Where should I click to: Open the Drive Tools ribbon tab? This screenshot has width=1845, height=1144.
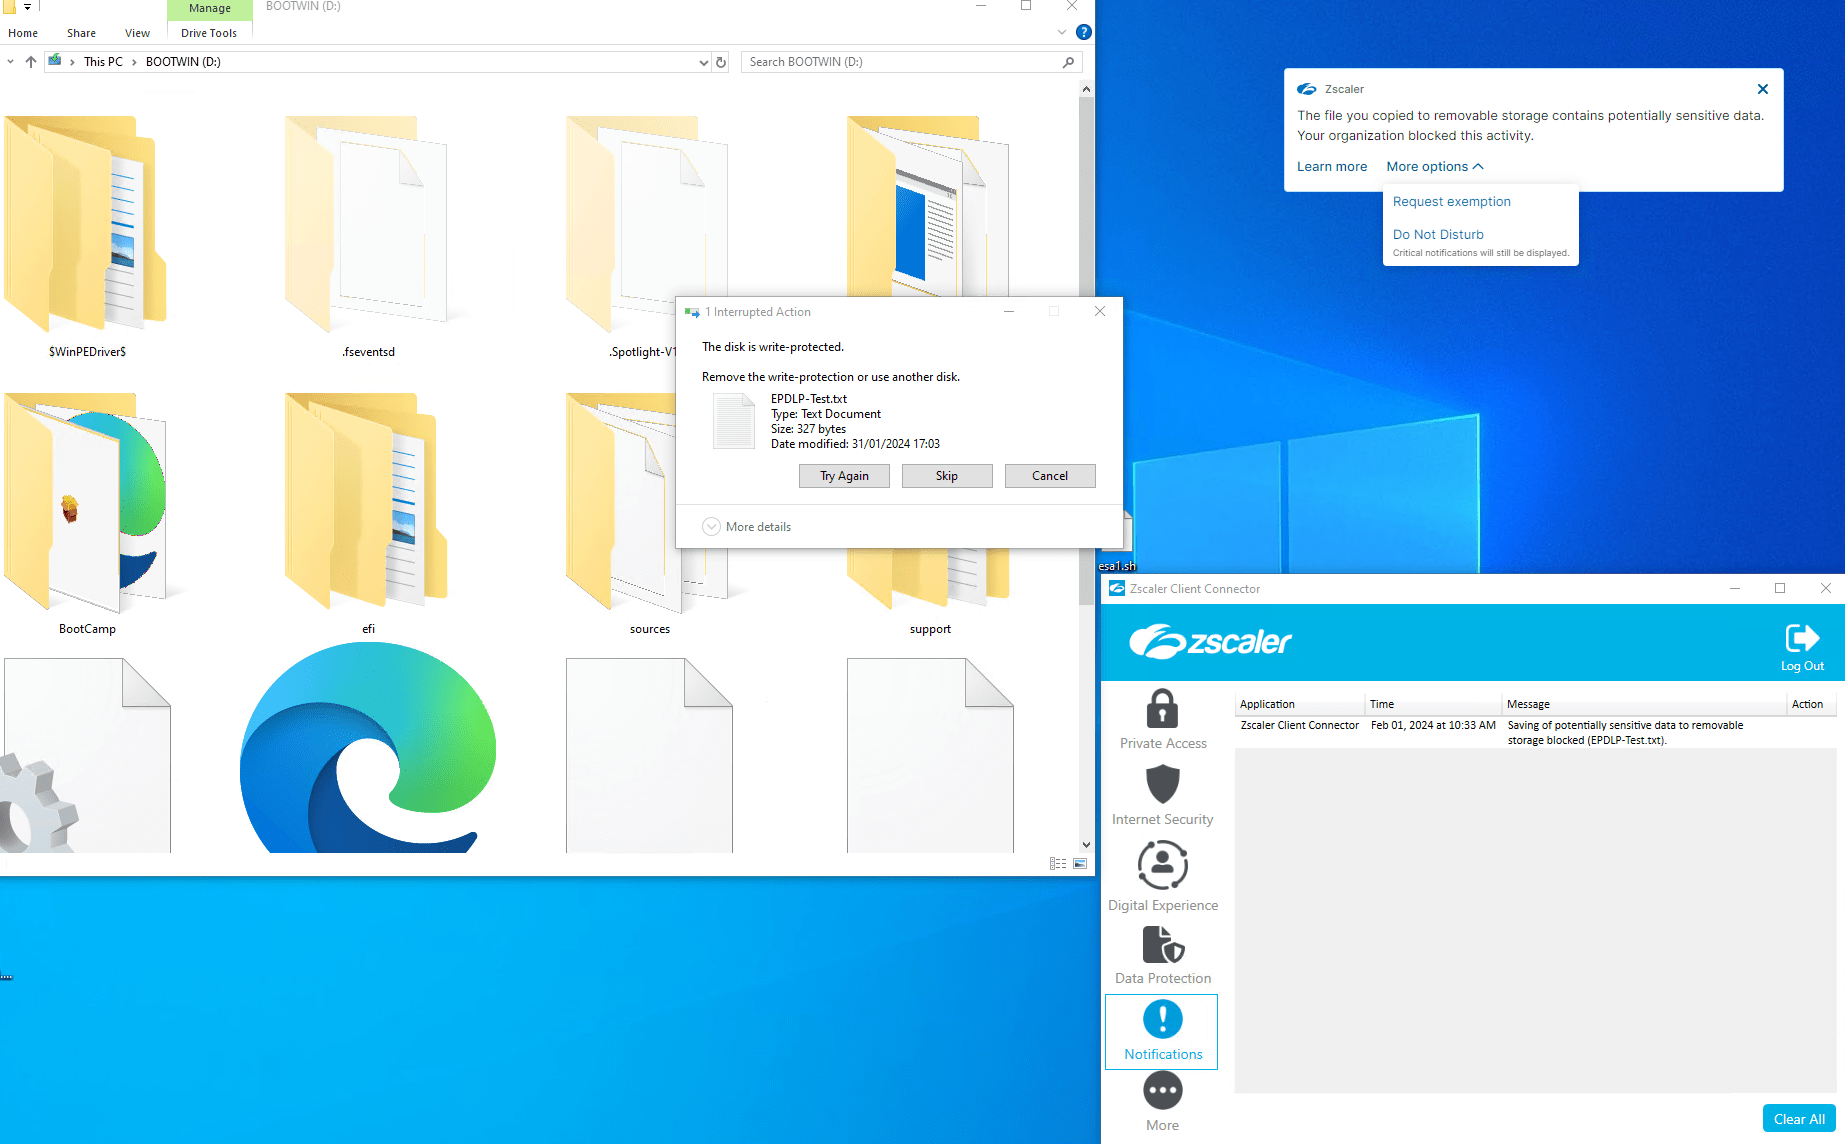point(209,33)
